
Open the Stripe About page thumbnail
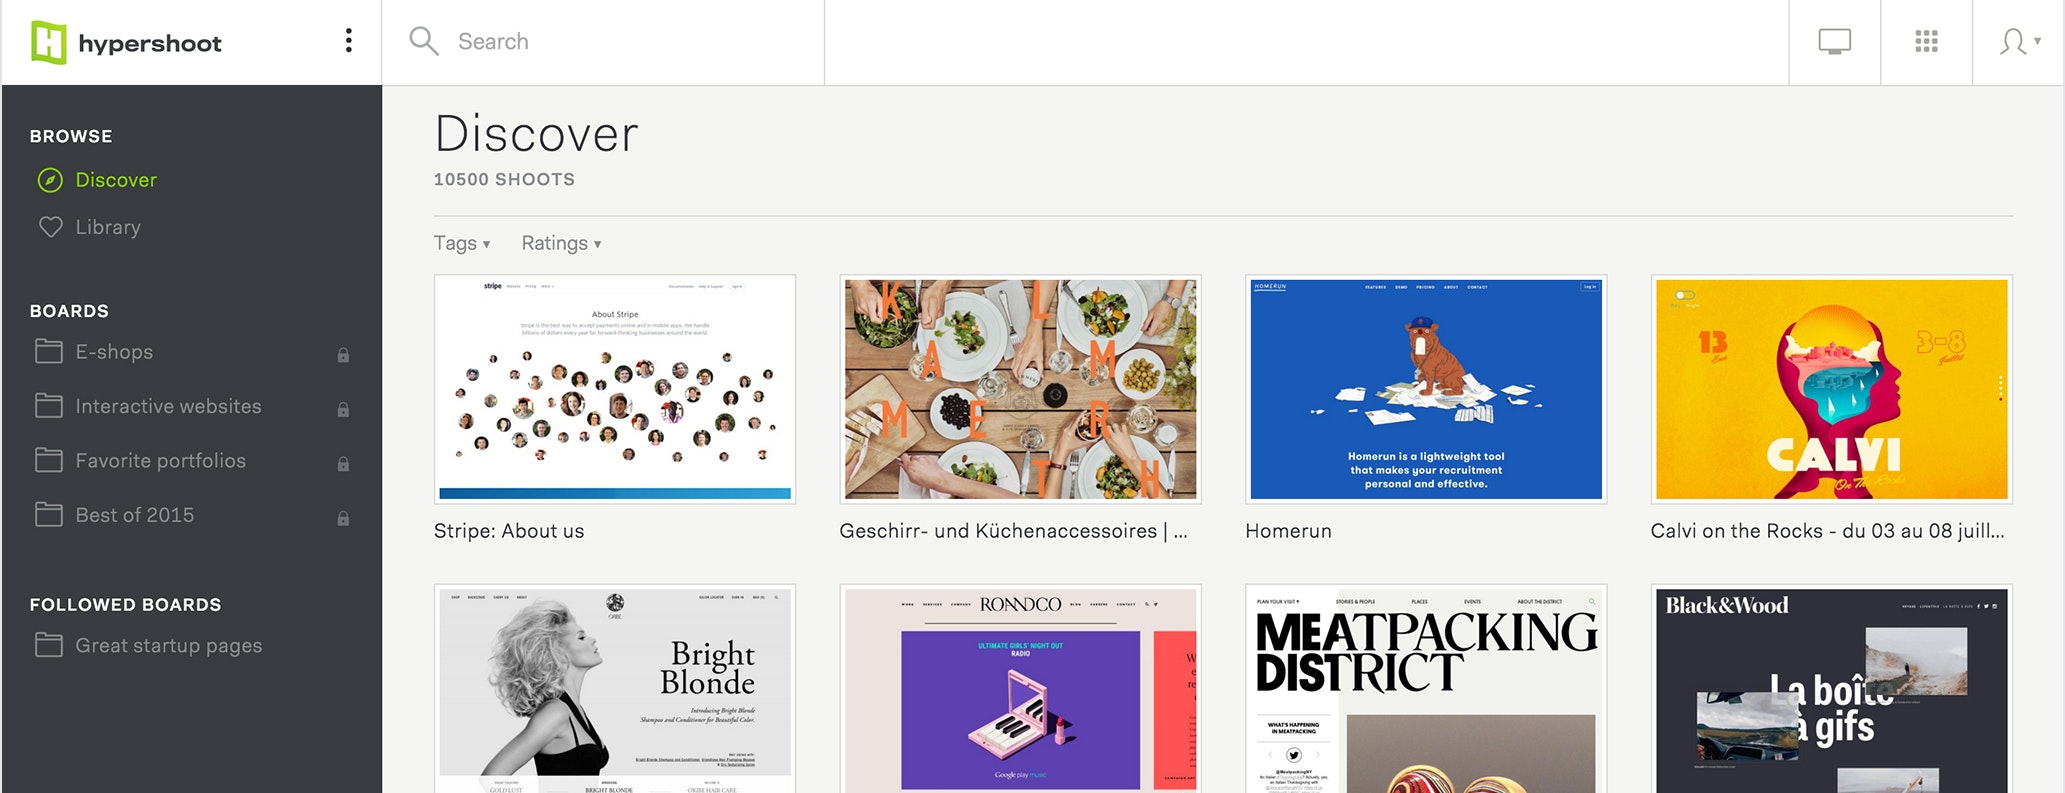tap(615, 389)
